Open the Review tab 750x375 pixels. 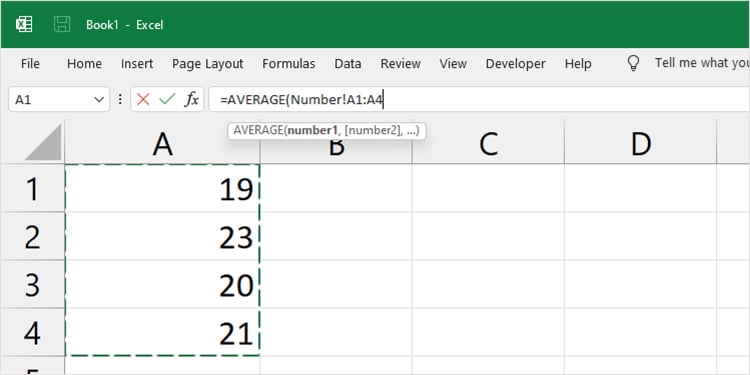(400, 64)
